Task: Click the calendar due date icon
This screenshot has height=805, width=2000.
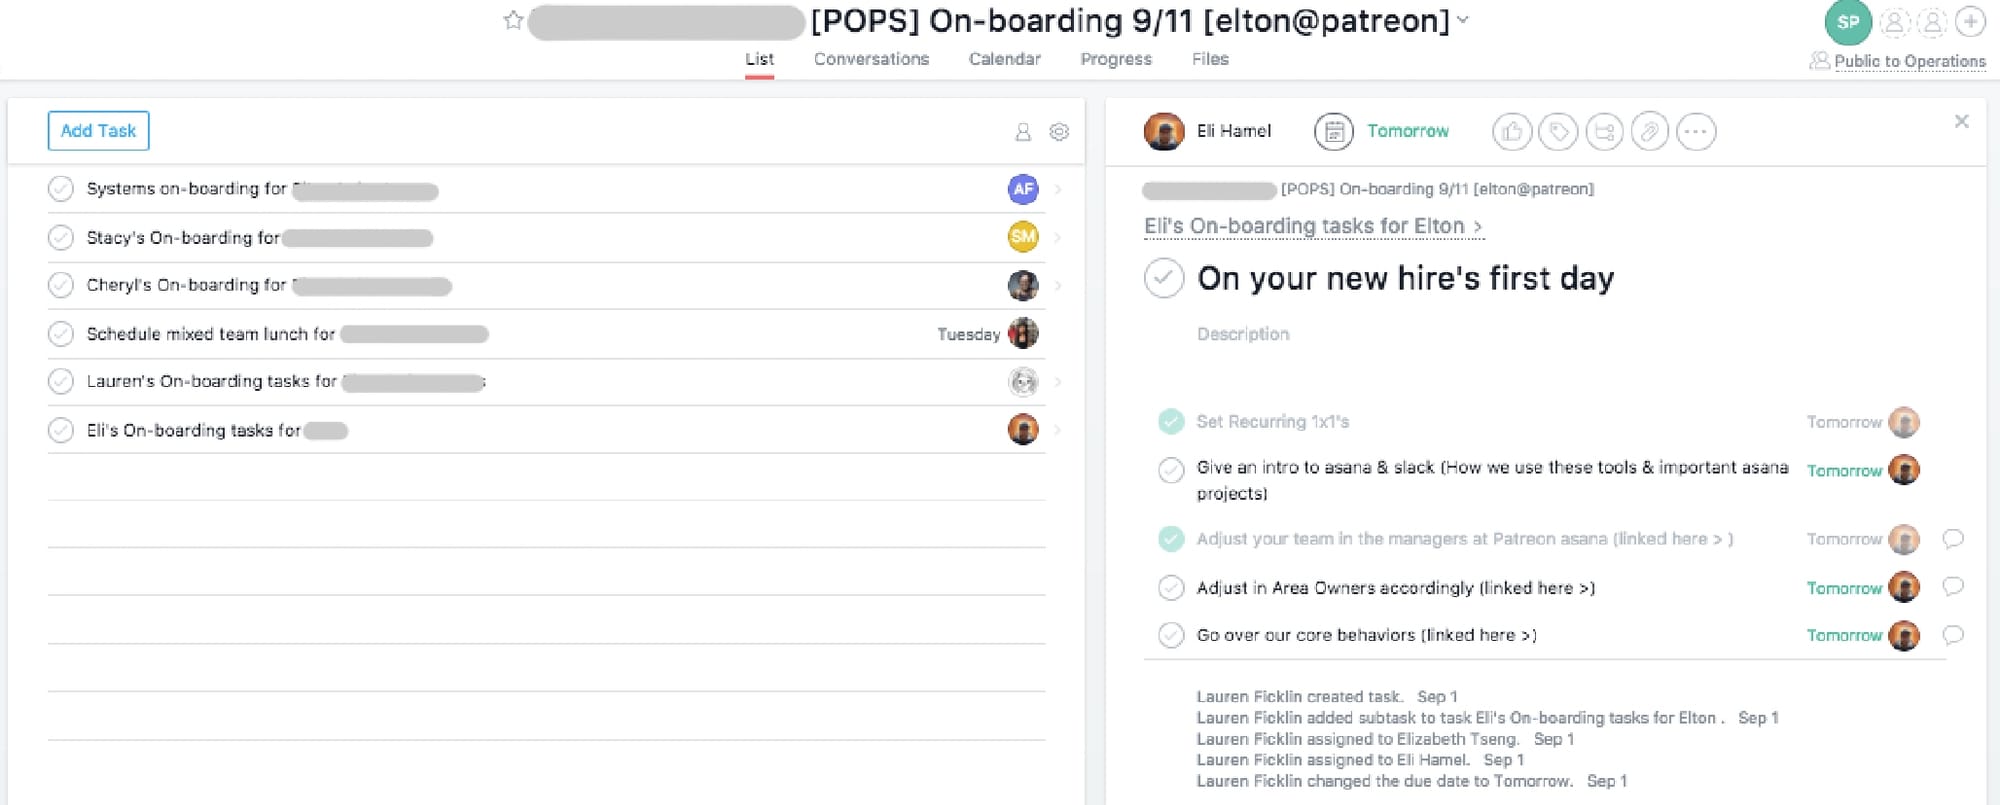Action: point(1333,132)
